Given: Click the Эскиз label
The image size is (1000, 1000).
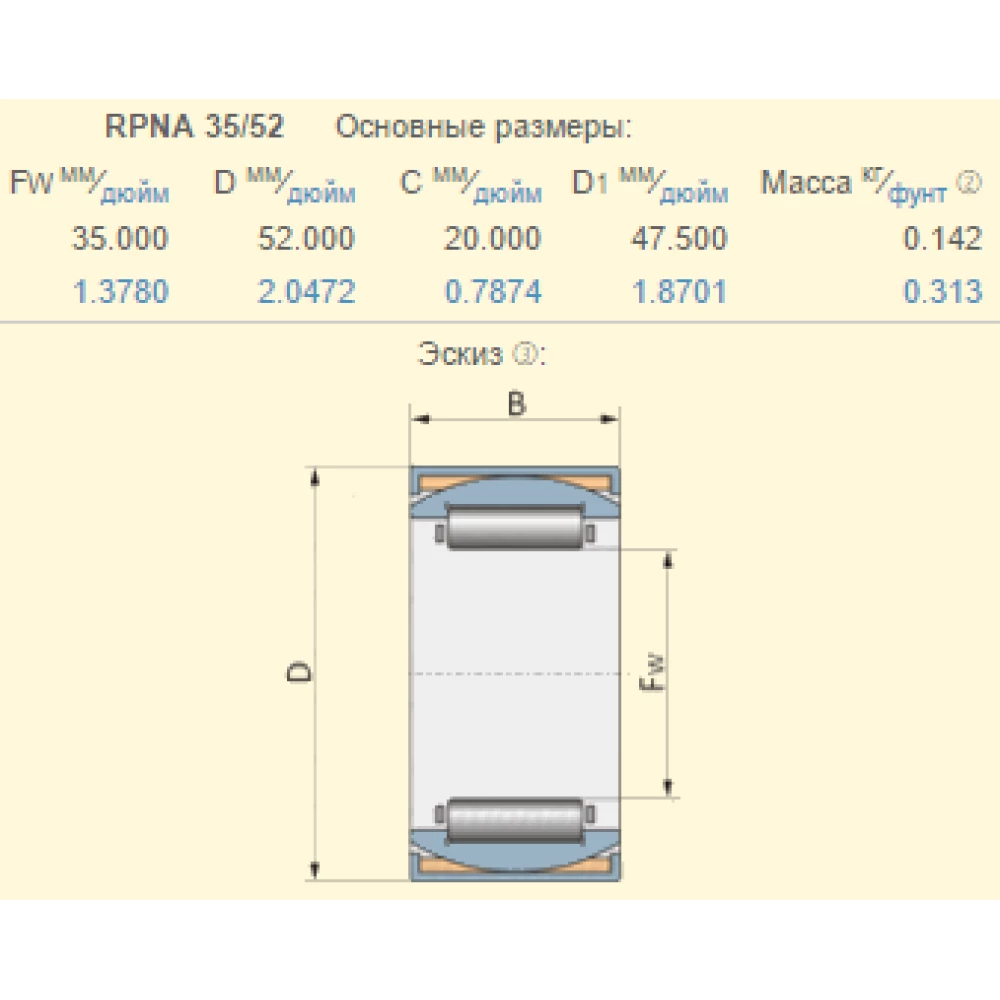Looking at the screenshot, I should click(x=460, y=353).
